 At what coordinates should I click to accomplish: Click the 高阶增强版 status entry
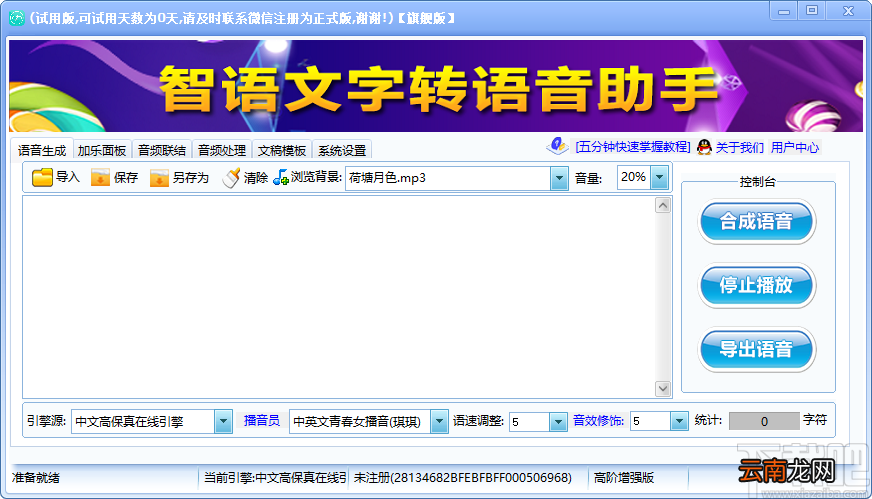coord(624,478)
